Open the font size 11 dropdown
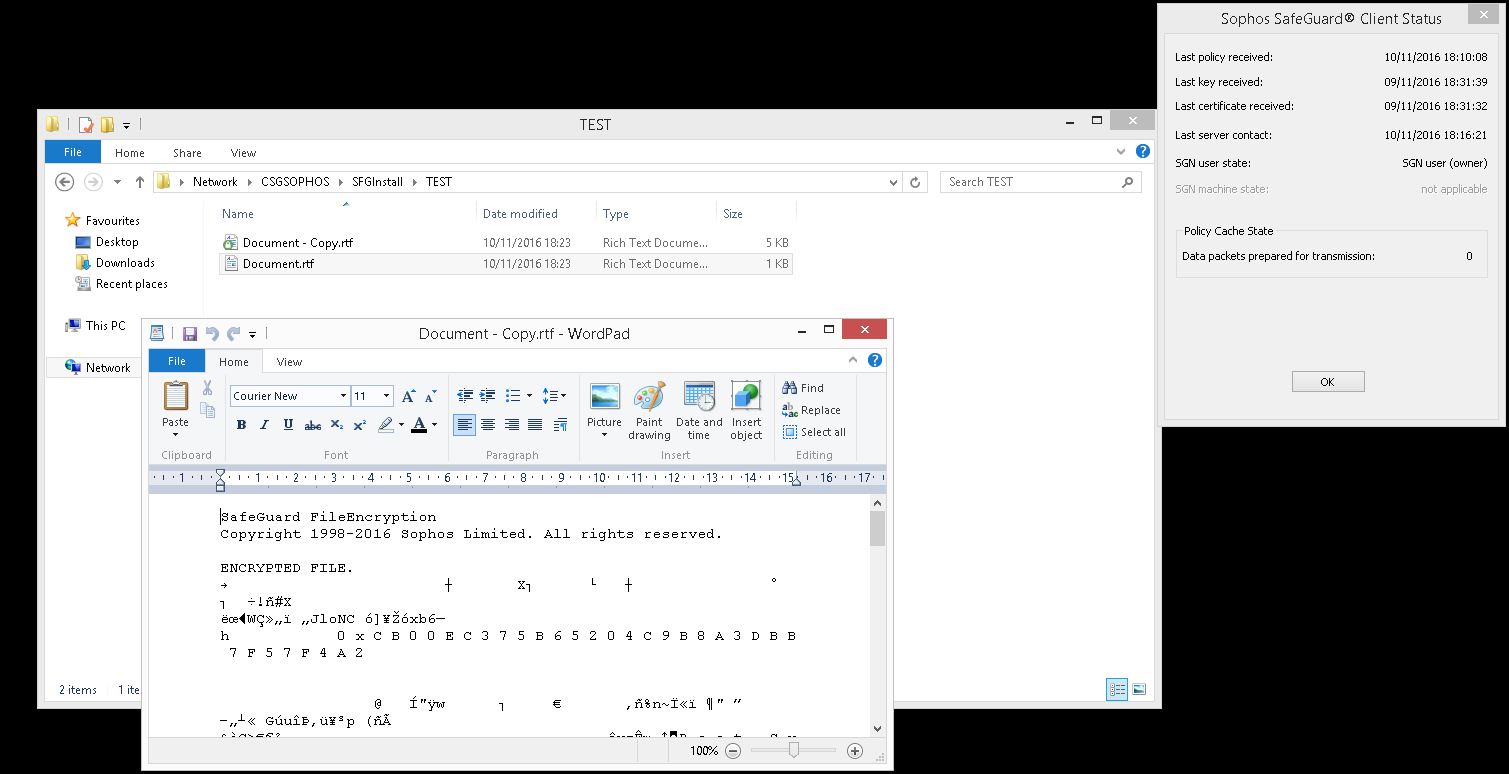Image resolution: width=1509 pixels, height=774 pixels. click(x=387, y=396)
